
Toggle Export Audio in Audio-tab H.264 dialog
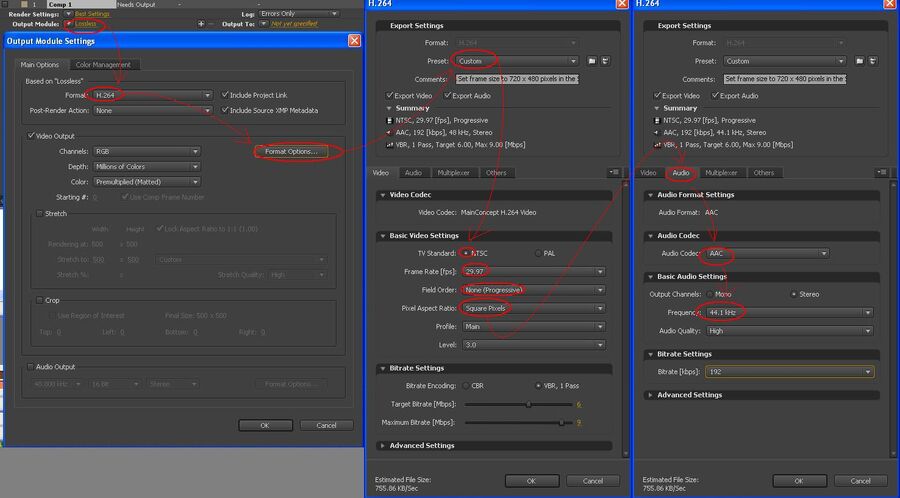pyautogui.click(x=715, y=95)
